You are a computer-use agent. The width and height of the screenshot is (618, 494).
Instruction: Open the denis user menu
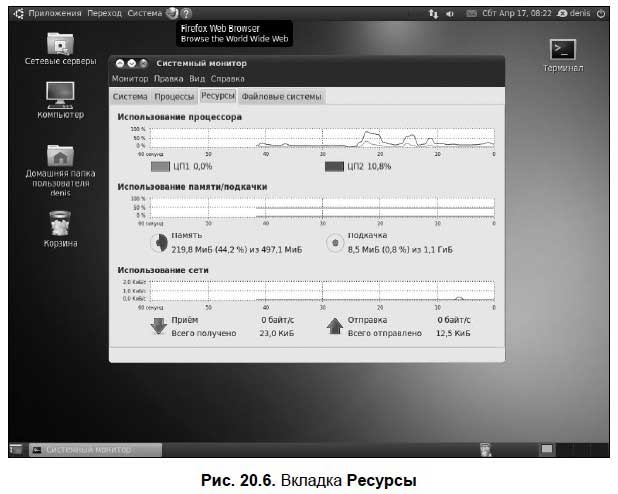[x=573, y=13]
